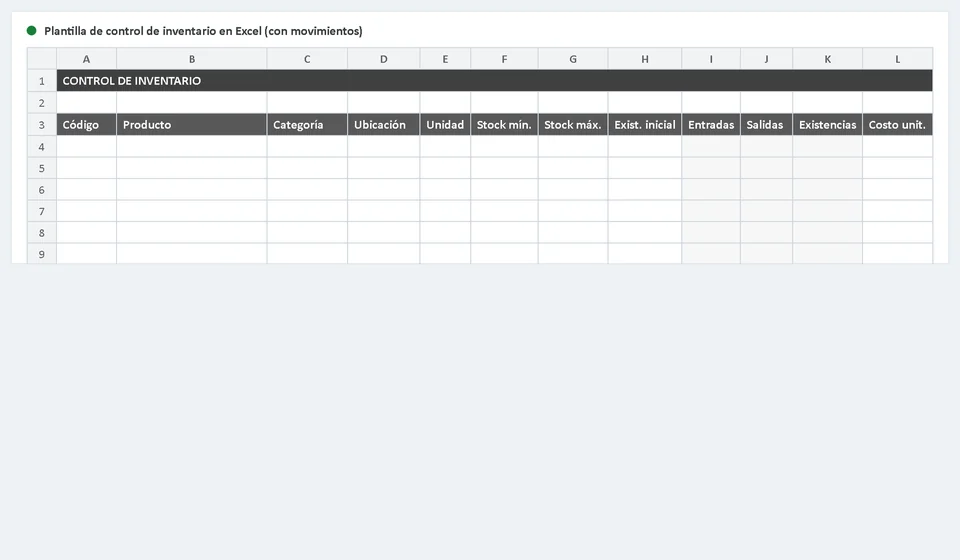The width and height of the screenshot is (960, 560).
Task: Click cell I4 under Entradas
Action: (711, 147)
